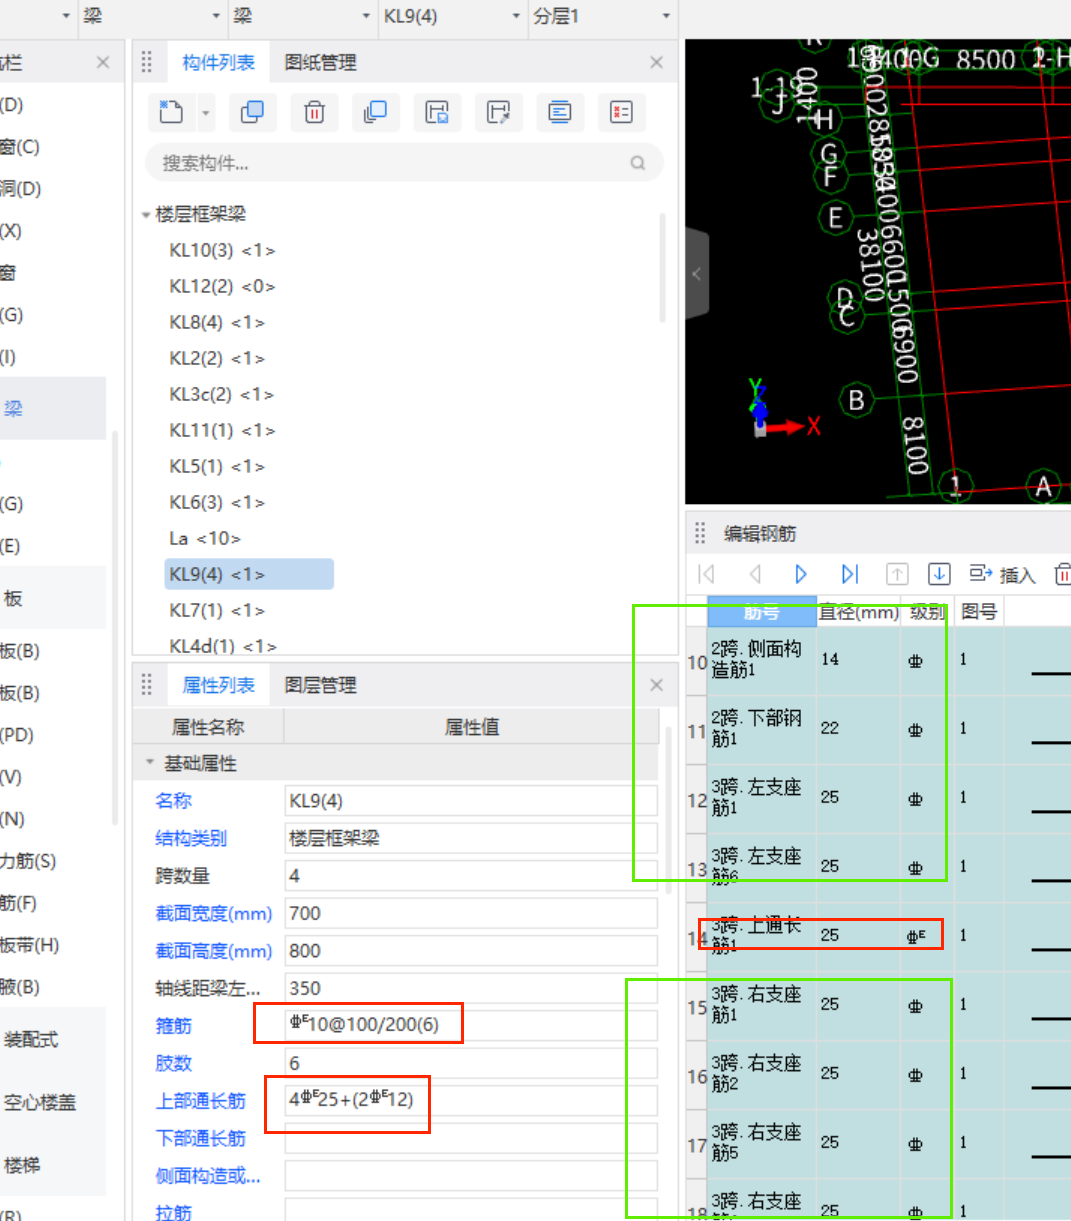Screen dimensions: 1071x1221
Task: Click the red checklist icon in toolbar
Action: [x=621, y=112]
